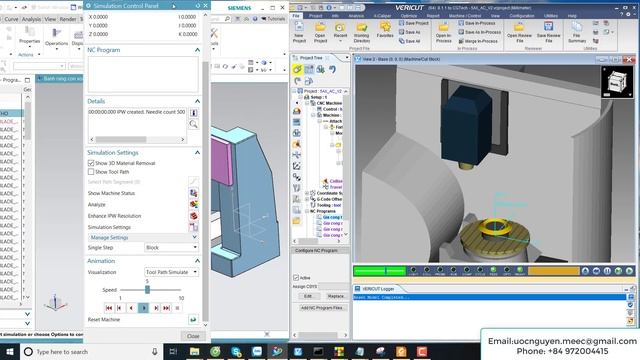The width and height of the screenshot is (640, 360).
Task: Click Close button in Simulation Control Panel
Action: coord(193,336)
